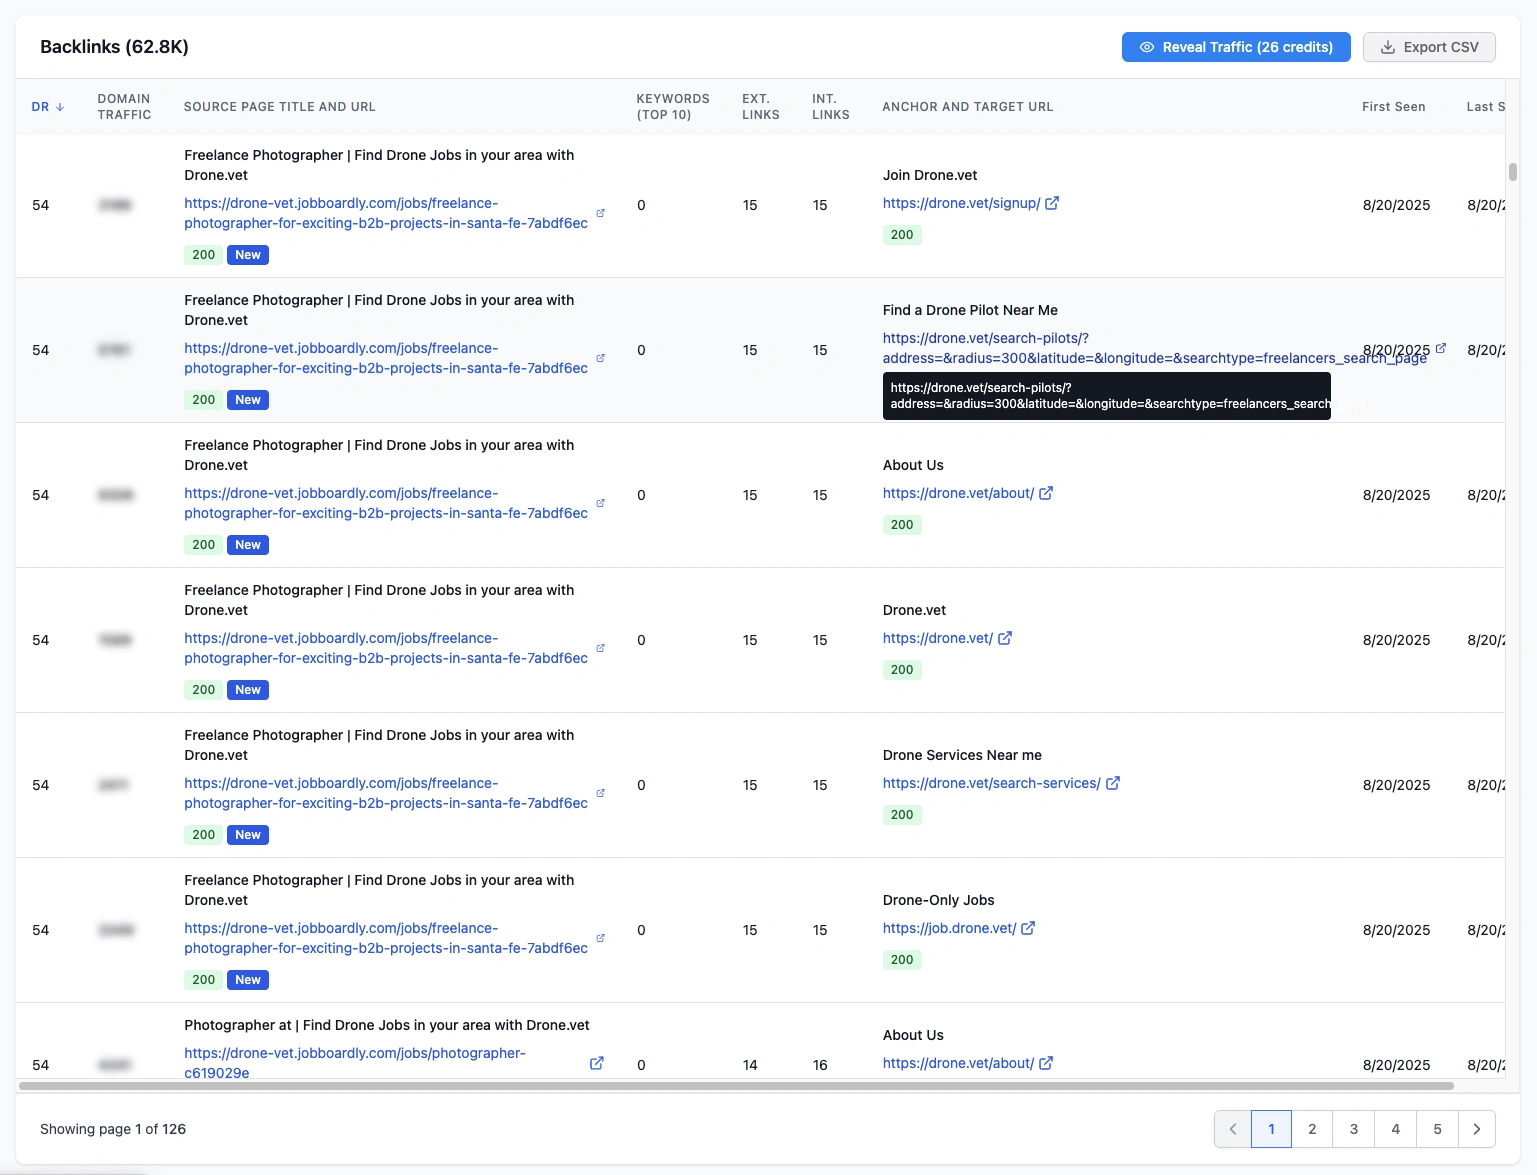Viewport: 1537px width, 1175px height.
Task: Click the download icon in Export CSV button
Action: click(x=1388, y=47)
